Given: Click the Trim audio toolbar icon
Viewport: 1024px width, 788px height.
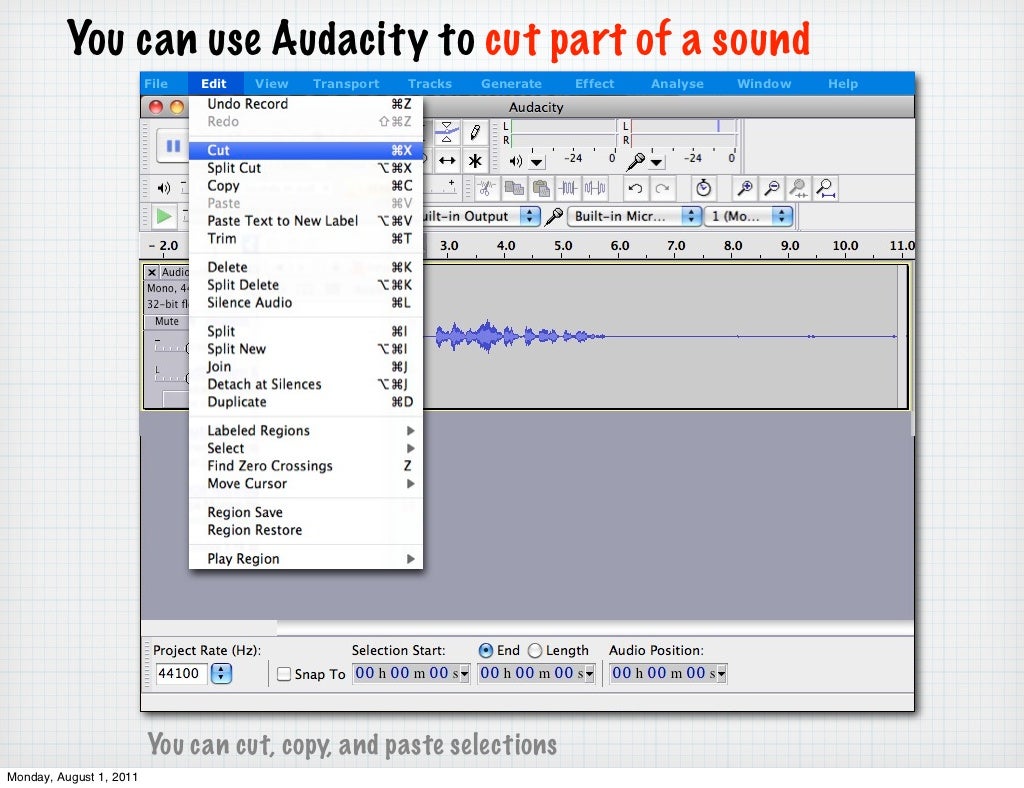Looking at the screenshot, I should click(x=568, y=189).
